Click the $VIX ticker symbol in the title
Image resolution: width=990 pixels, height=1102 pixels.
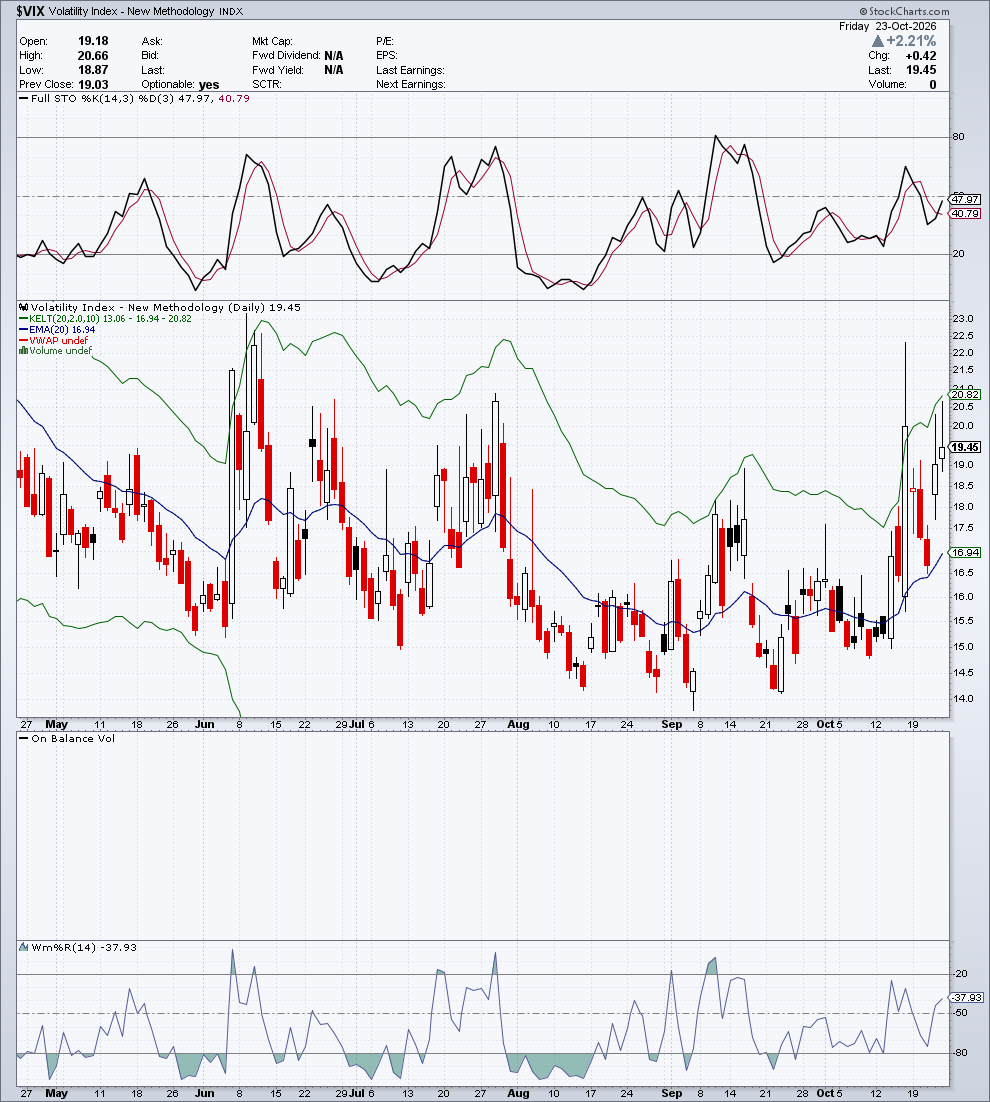tap(30, 11)
